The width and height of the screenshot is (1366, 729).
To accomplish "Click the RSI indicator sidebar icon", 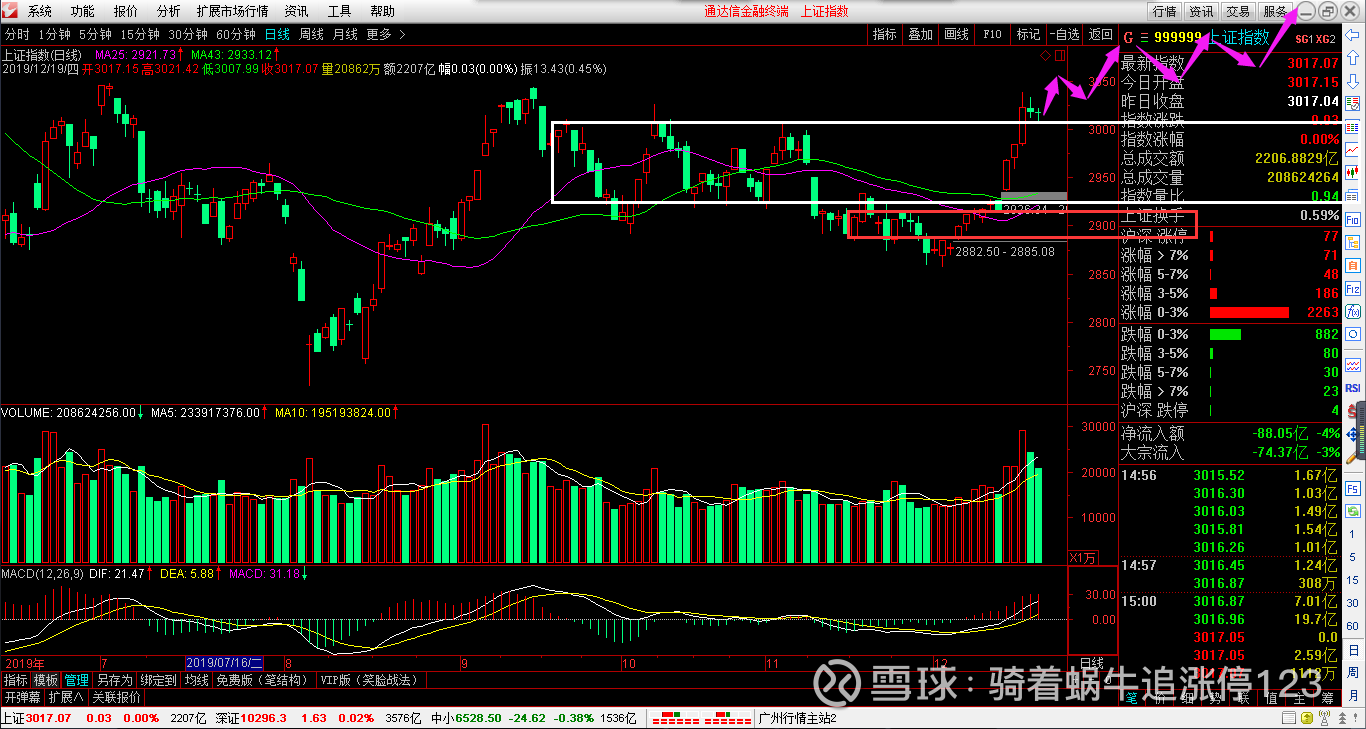I will click(x=1353, y=387).
